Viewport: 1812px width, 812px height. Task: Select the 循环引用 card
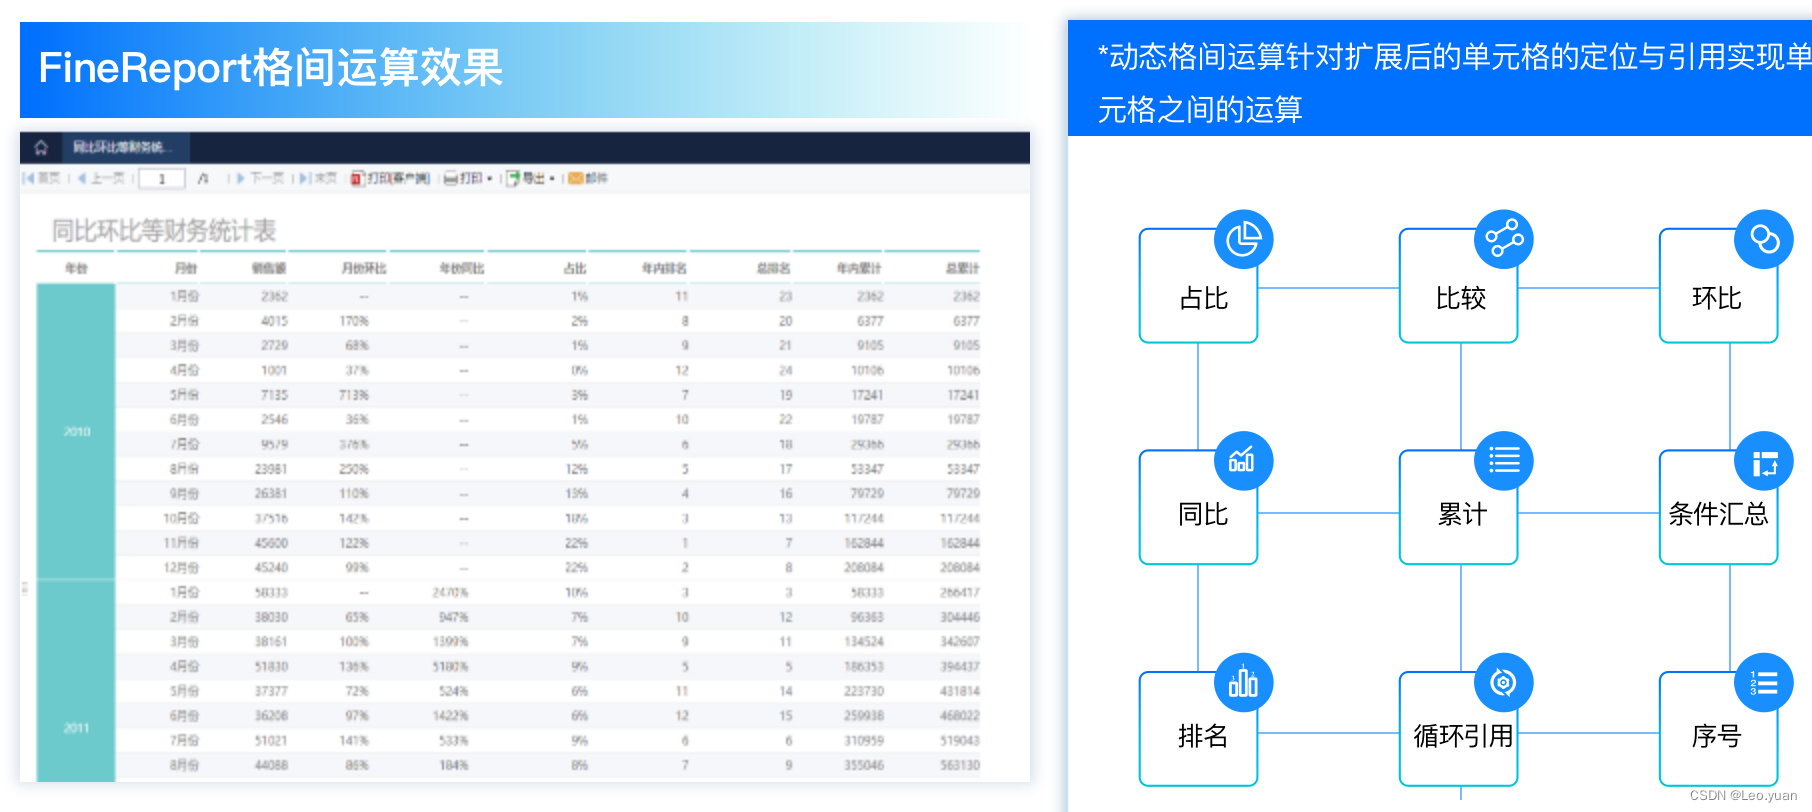[1459, 730]
